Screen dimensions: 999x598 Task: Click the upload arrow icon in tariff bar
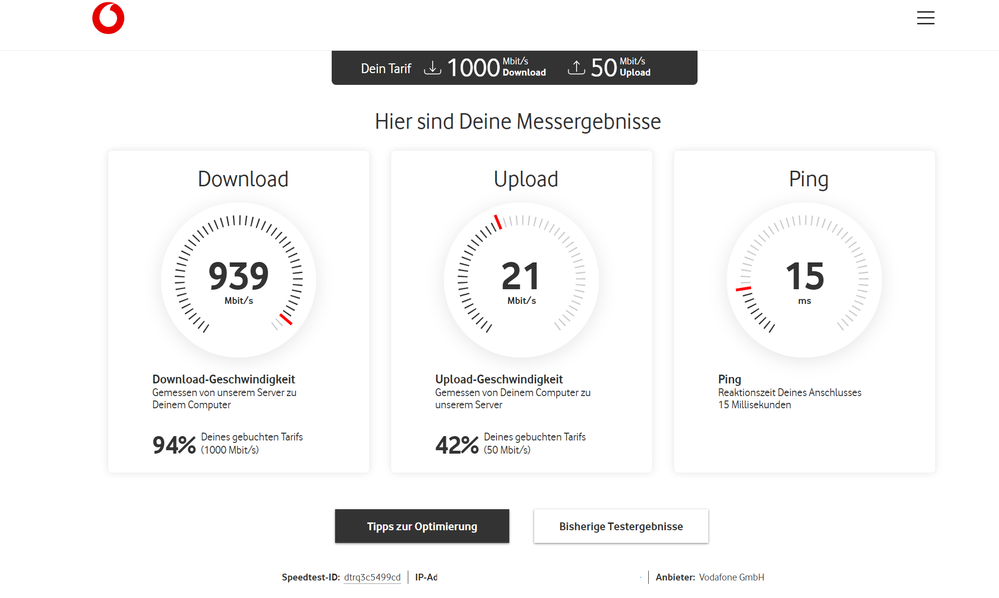576,68
